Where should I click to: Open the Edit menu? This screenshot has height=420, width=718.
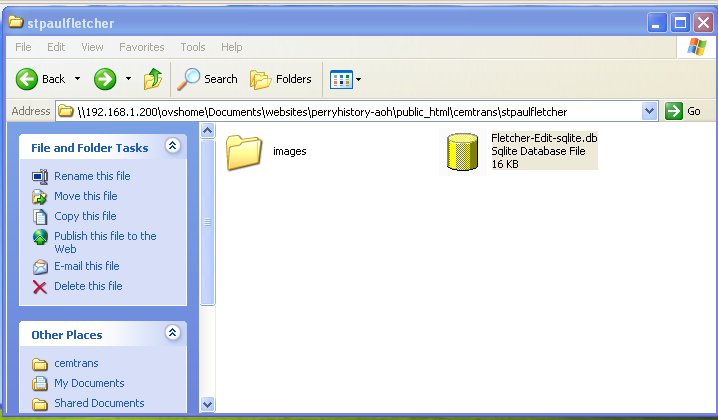pos(56,47)
